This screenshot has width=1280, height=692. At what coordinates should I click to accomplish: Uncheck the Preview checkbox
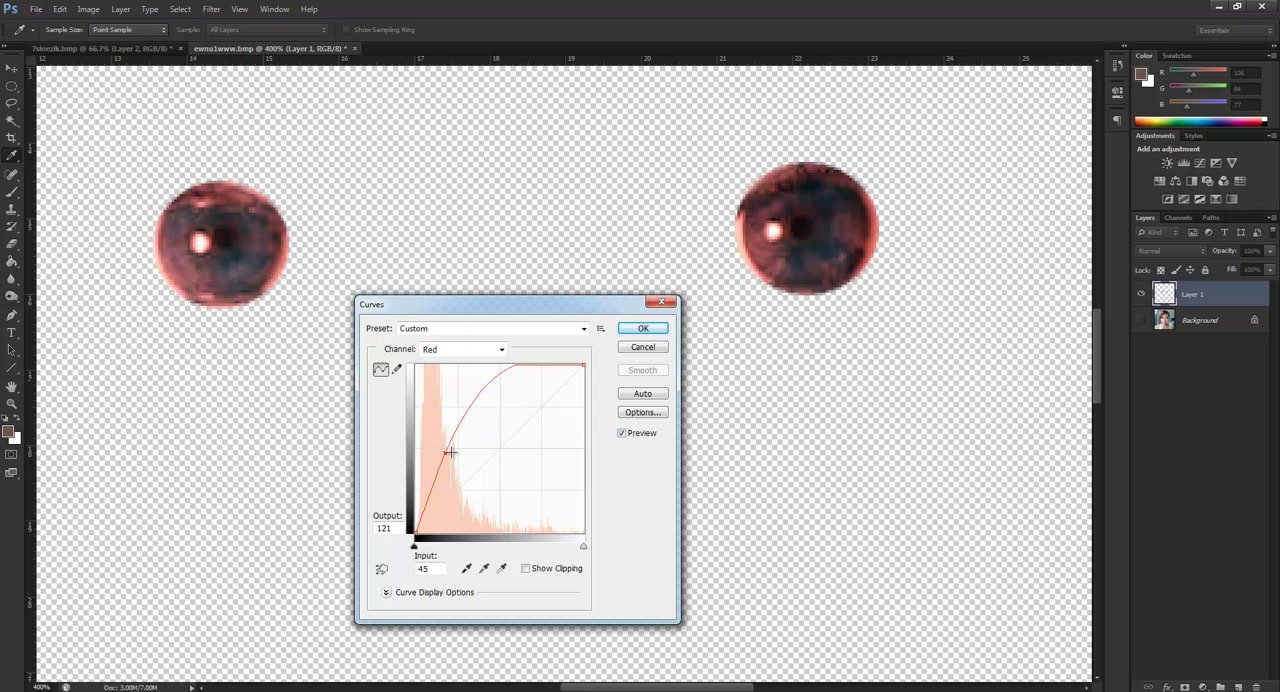622,433
